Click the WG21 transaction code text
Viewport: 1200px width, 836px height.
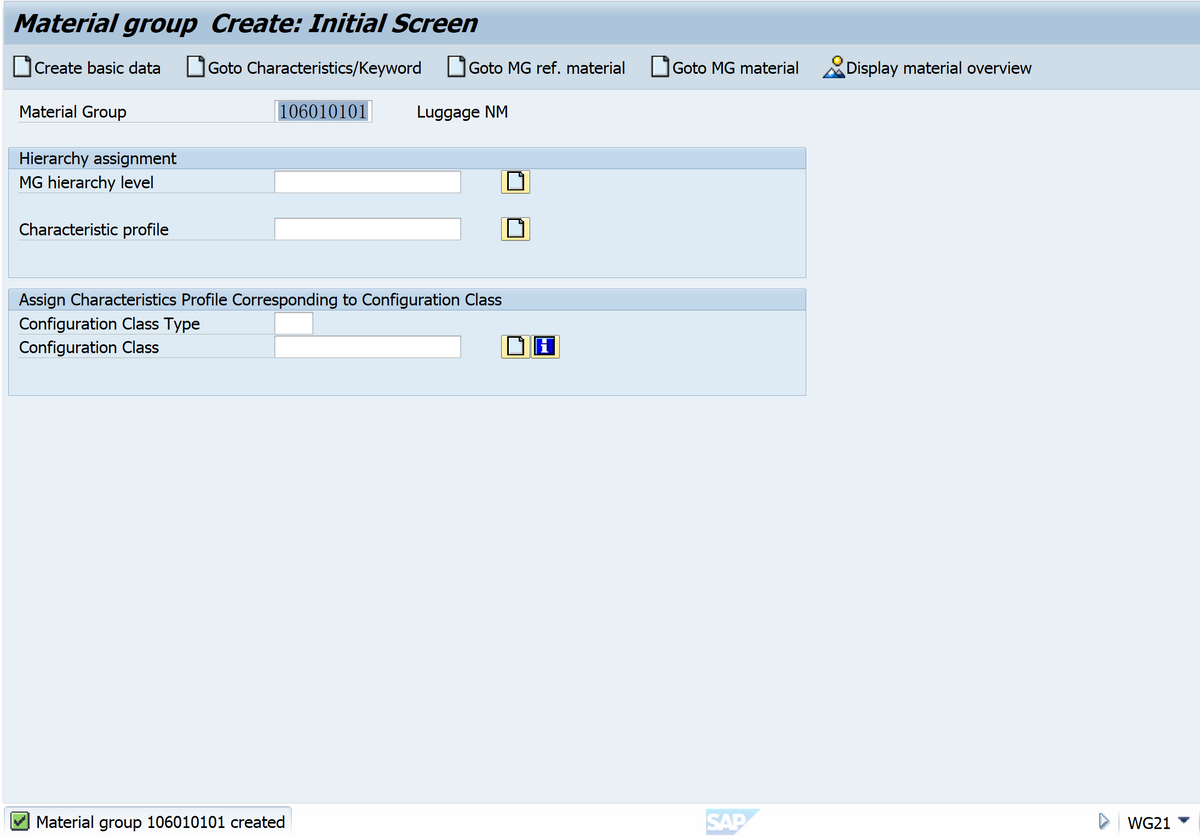[x=1148, y=822]
